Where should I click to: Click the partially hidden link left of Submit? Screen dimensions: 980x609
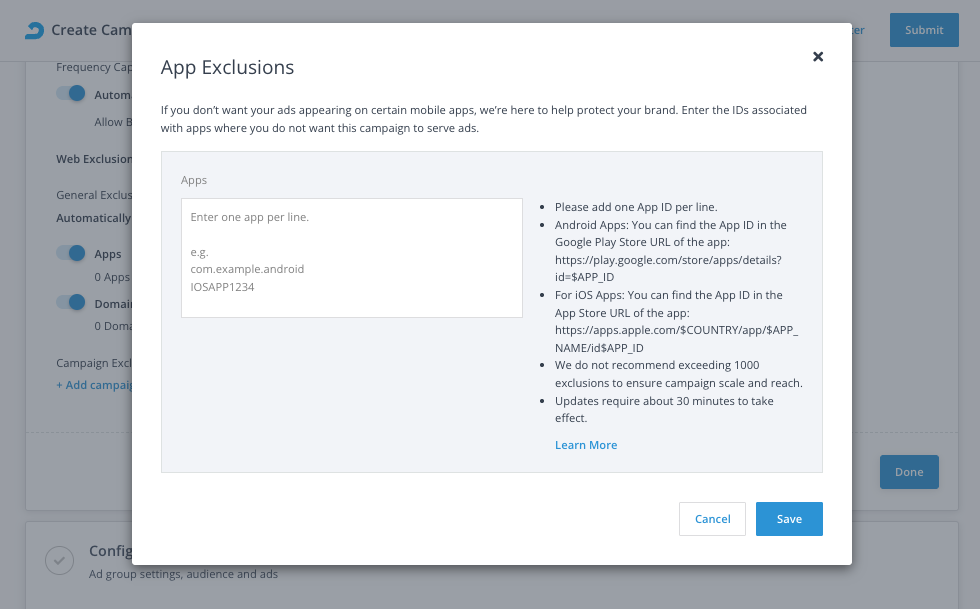[858, 30]
